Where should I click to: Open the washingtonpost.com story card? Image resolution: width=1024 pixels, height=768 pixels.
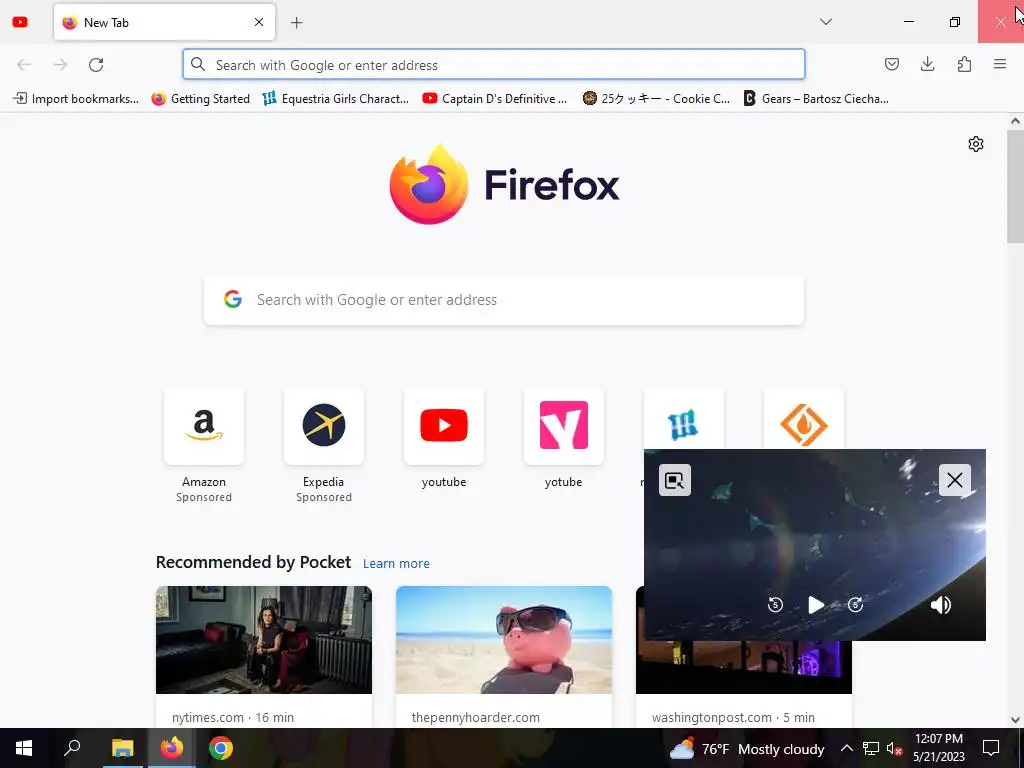(x=744, y=684)
